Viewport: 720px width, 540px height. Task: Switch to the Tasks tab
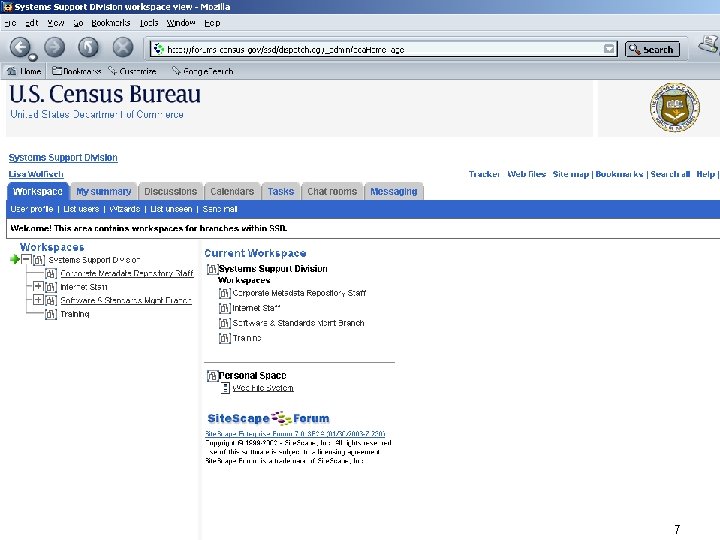(x=281, y=191)
